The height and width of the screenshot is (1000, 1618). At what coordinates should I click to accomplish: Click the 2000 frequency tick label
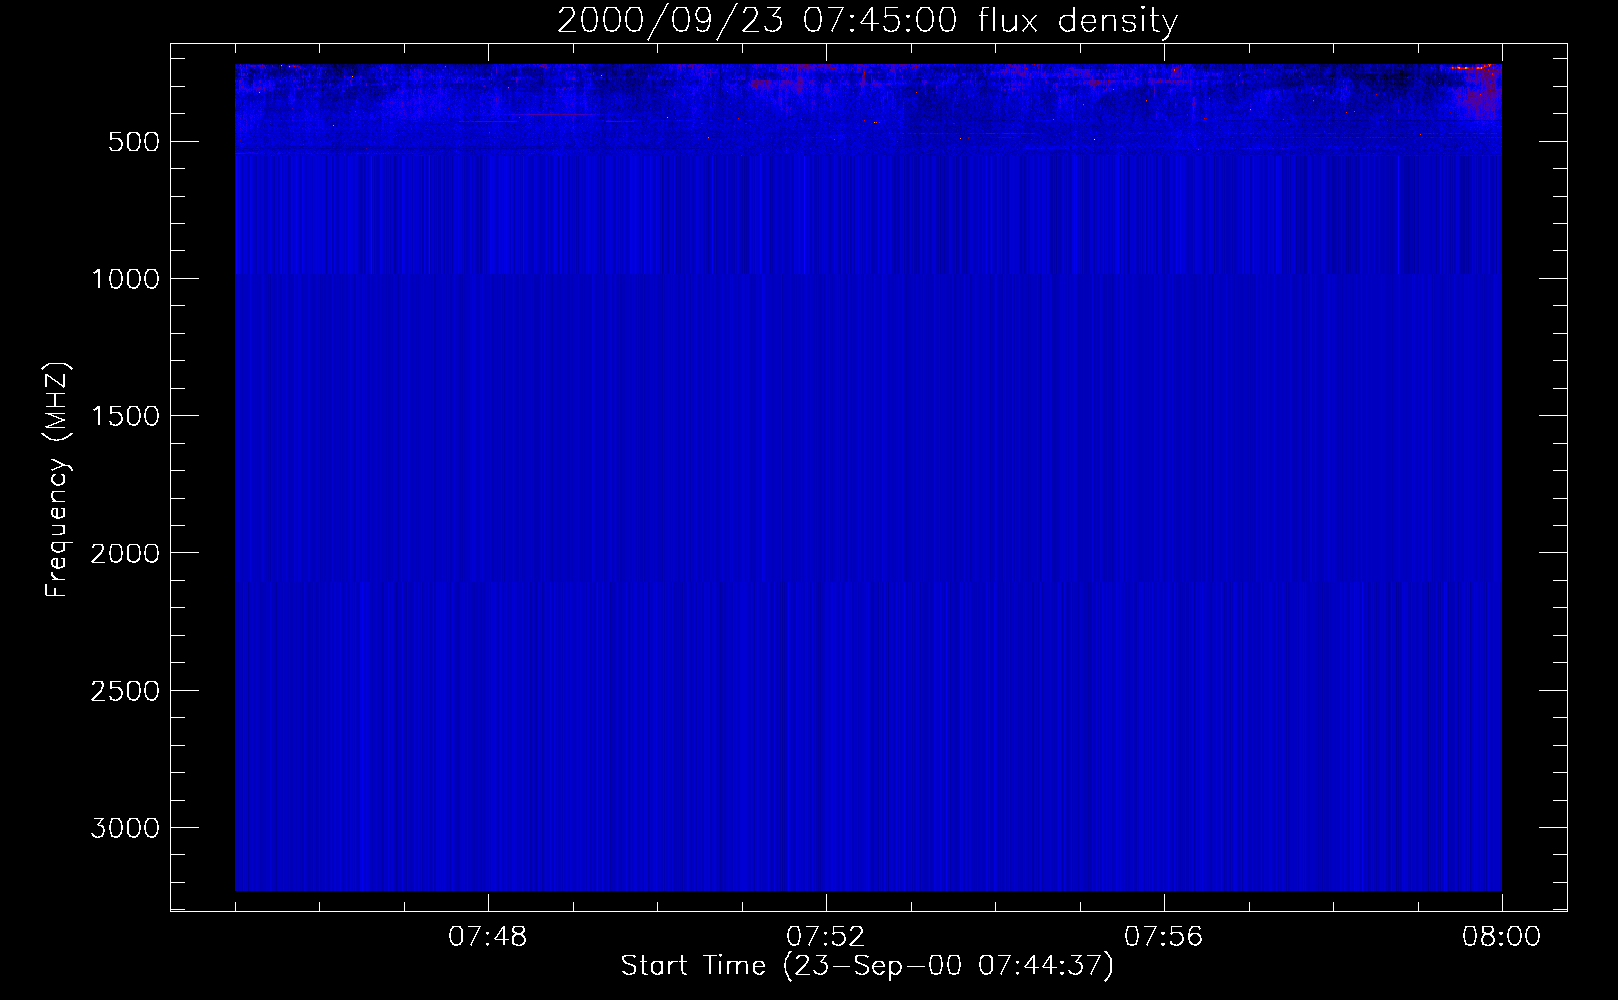coord(125,553)
